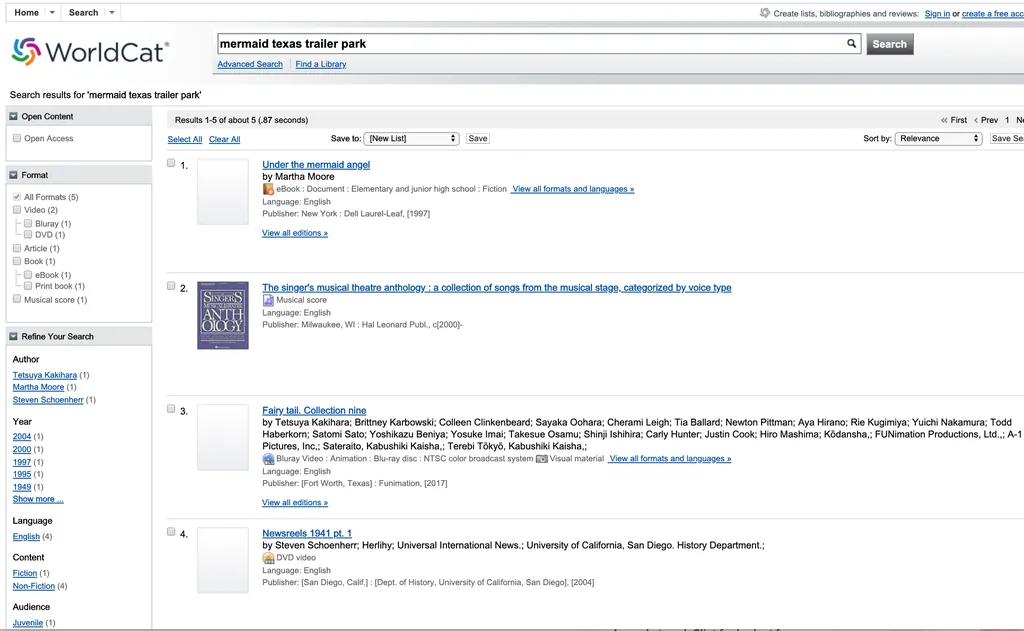The height and width of the screenshot is (631, 1024).
Task: Toggle the All Formats checkbox
Action: click(17, 197)
